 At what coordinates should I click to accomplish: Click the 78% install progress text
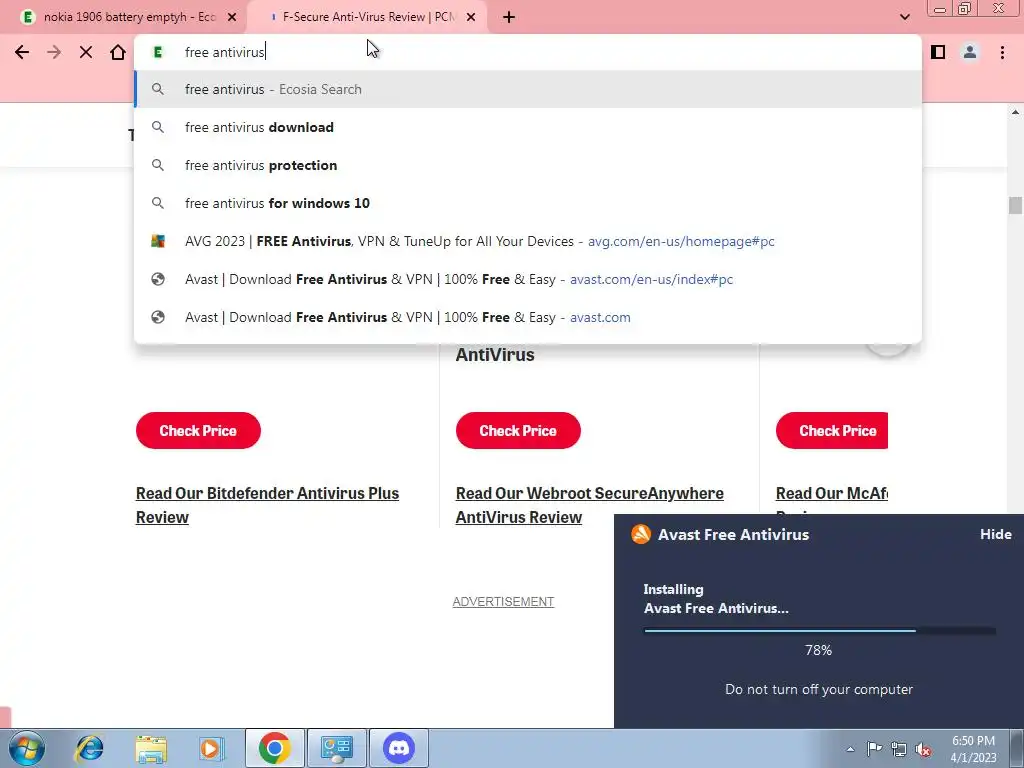818,650
